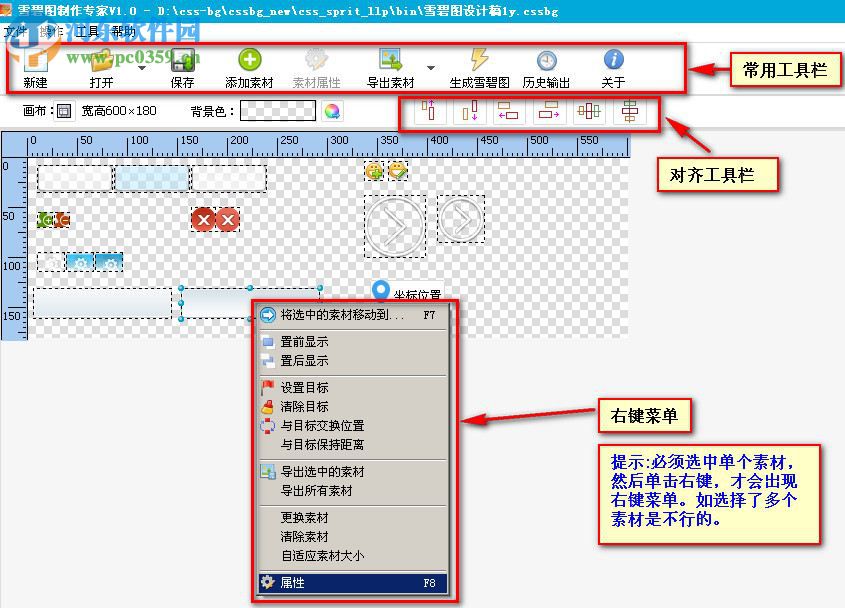This screenshot has height=608, width=845.
Task: Click the 导出素材 (Export Material) icon
Action: [x=388, y=60]
